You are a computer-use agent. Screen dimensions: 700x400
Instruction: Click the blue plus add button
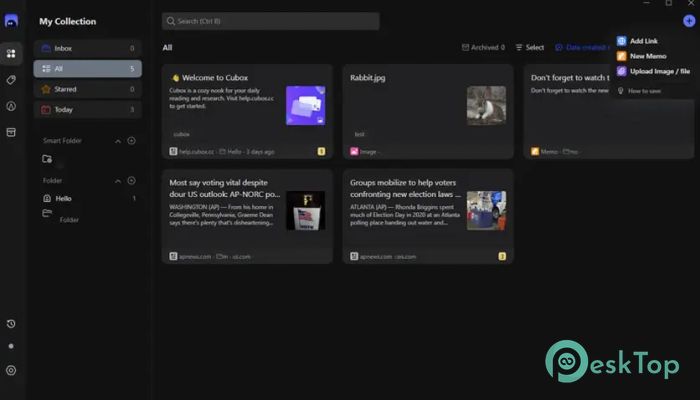click(x=689, y=21)
